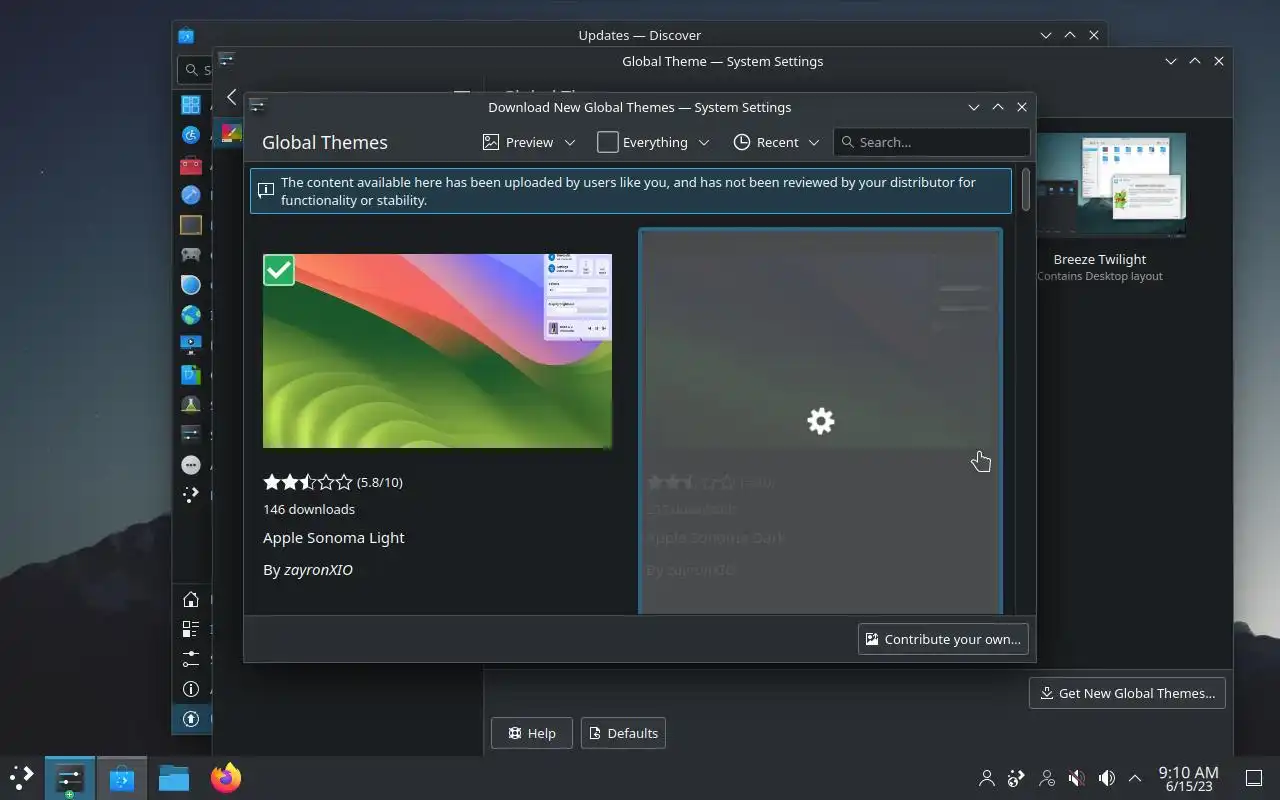Switch to Discover in the taskbar

click(x=122, y=778)
